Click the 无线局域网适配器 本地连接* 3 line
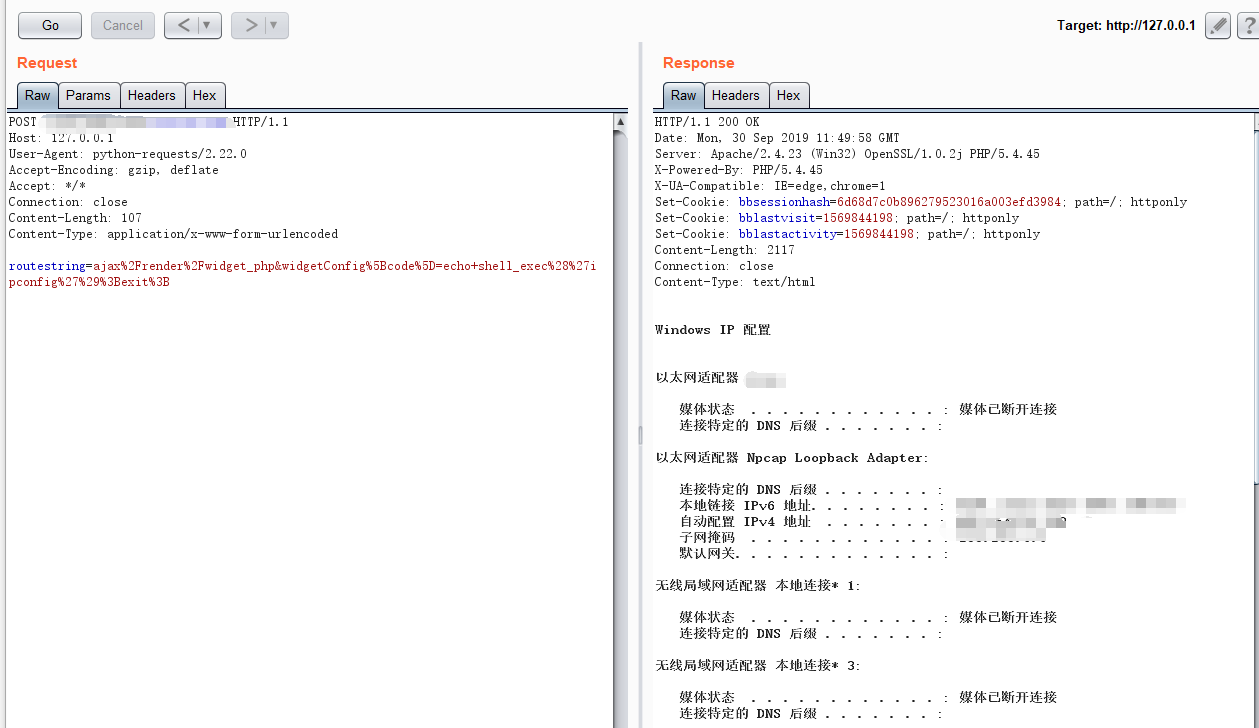This screenshot has height=728, width=1259. coord(758,666)
